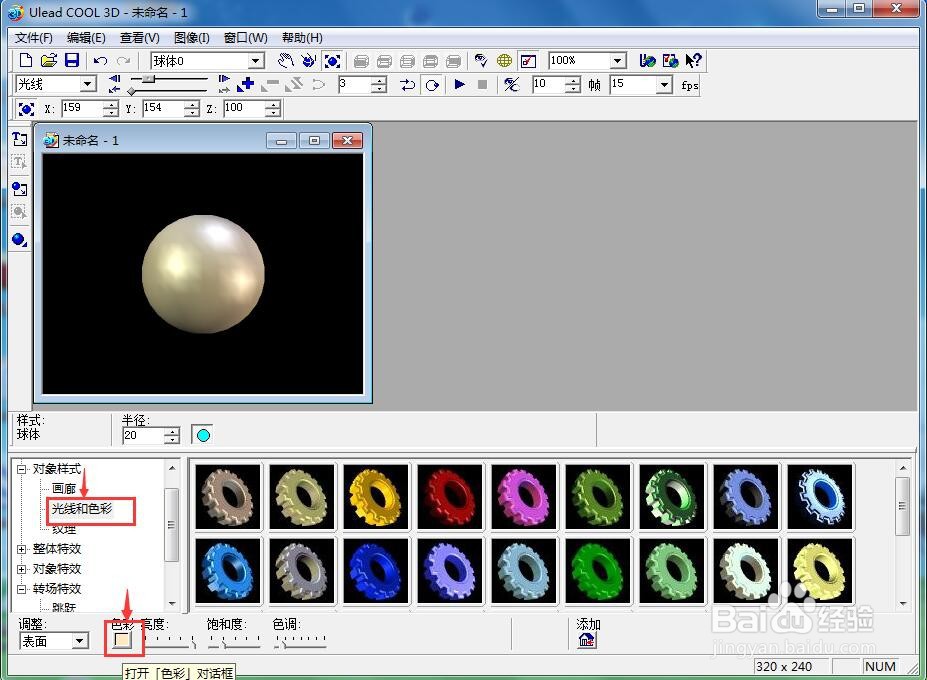Stop the animation playback
This screenshot has height=680, width=927.
pos(482,85)
